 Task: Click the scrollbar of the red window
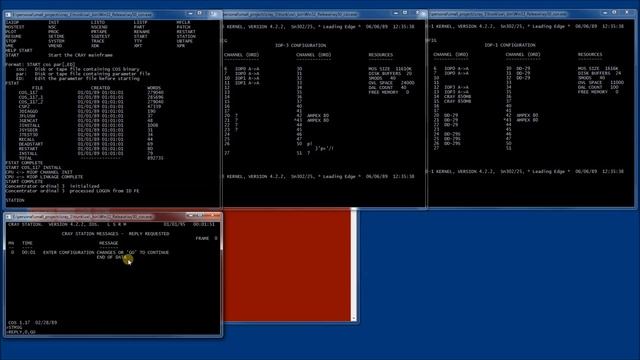(354, 265)
